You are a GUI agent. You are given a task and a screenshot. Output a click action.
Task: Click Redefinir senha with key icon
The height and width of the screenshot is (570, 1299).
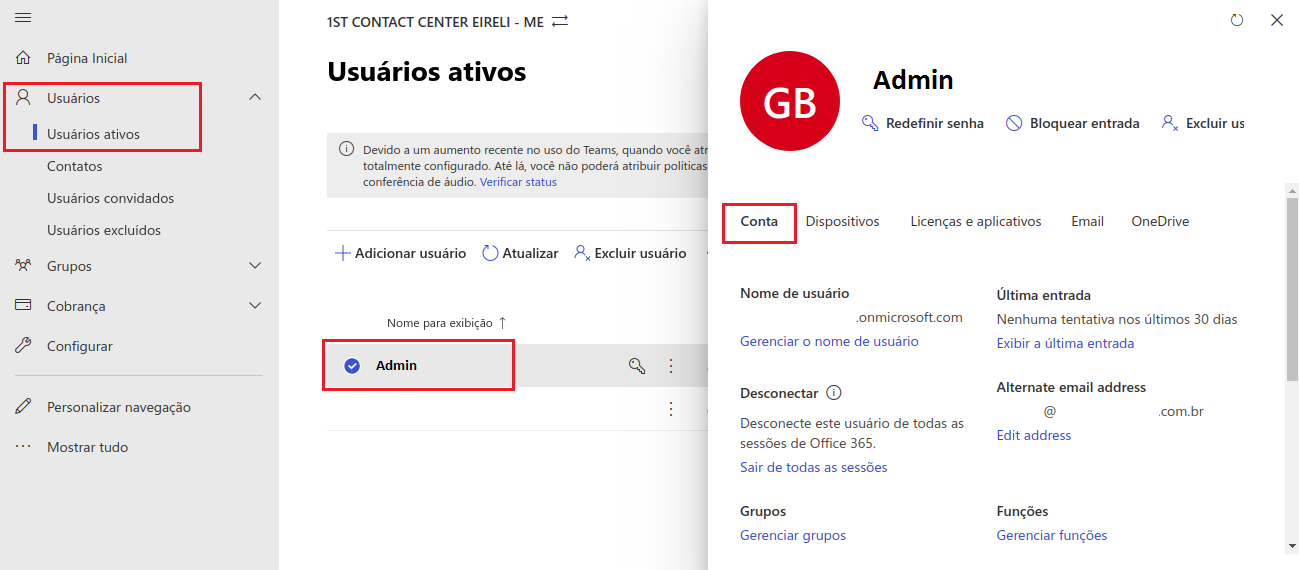[923, 123]
